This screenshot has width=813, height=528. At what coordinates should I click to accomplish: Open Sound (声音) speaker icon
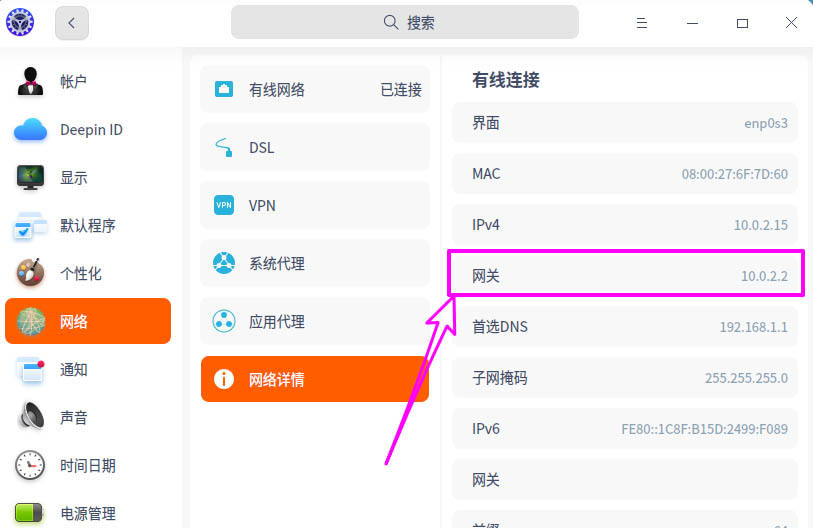pos(30,418)
